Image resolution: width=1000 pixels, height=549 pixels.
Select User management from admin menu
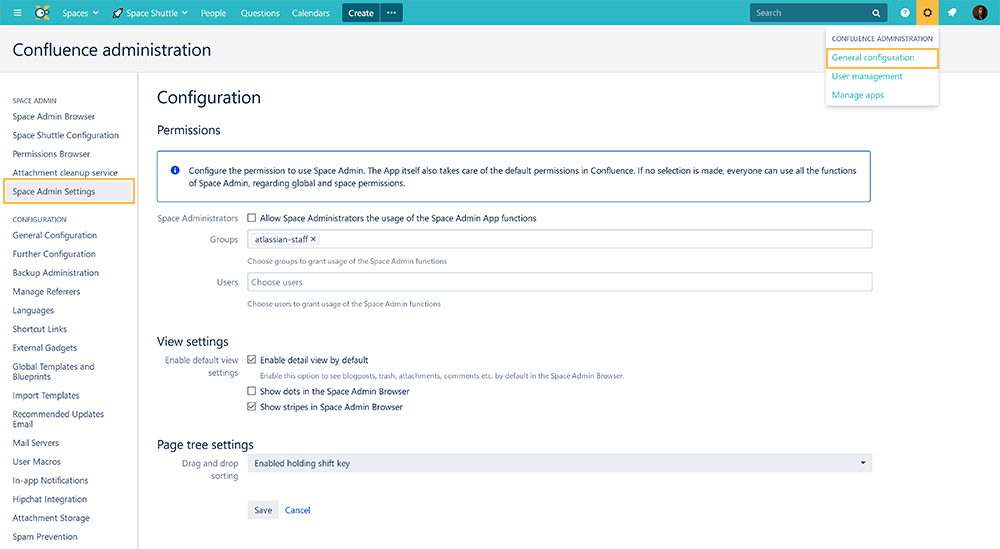click(x=867, y=76)
